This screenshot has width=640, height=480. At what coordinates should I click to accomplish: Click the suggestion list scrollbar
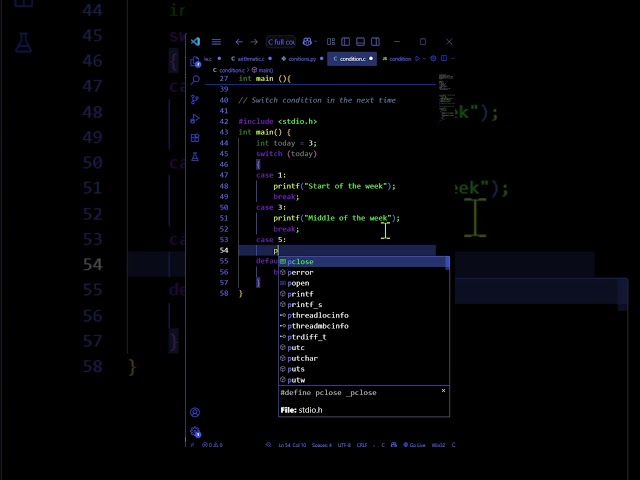point(447,263)
